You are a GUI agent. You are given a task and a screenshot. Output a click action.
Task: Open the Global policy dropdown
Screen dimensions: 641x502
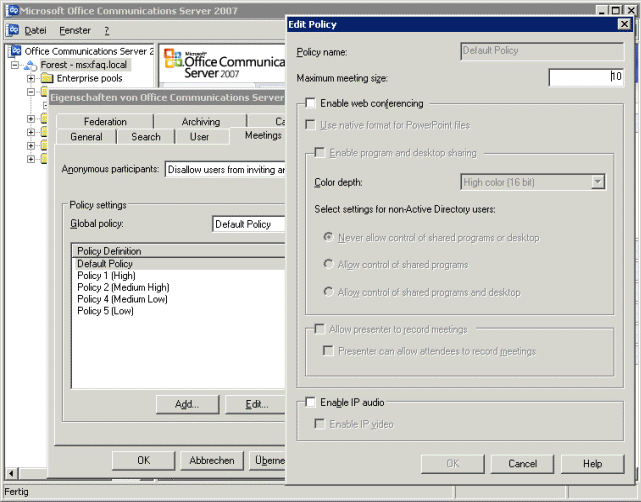click(x=249, y=224)
